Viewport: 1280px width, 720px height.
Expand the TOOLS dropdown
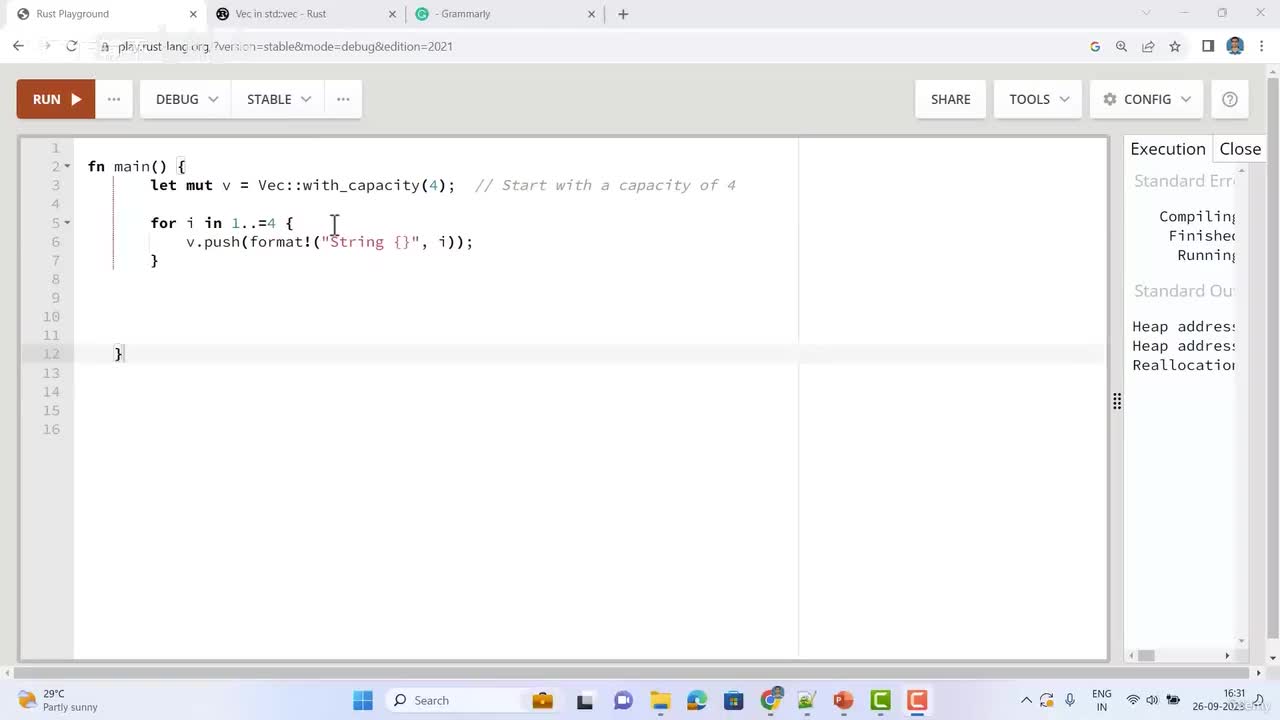coord(1039,99)
